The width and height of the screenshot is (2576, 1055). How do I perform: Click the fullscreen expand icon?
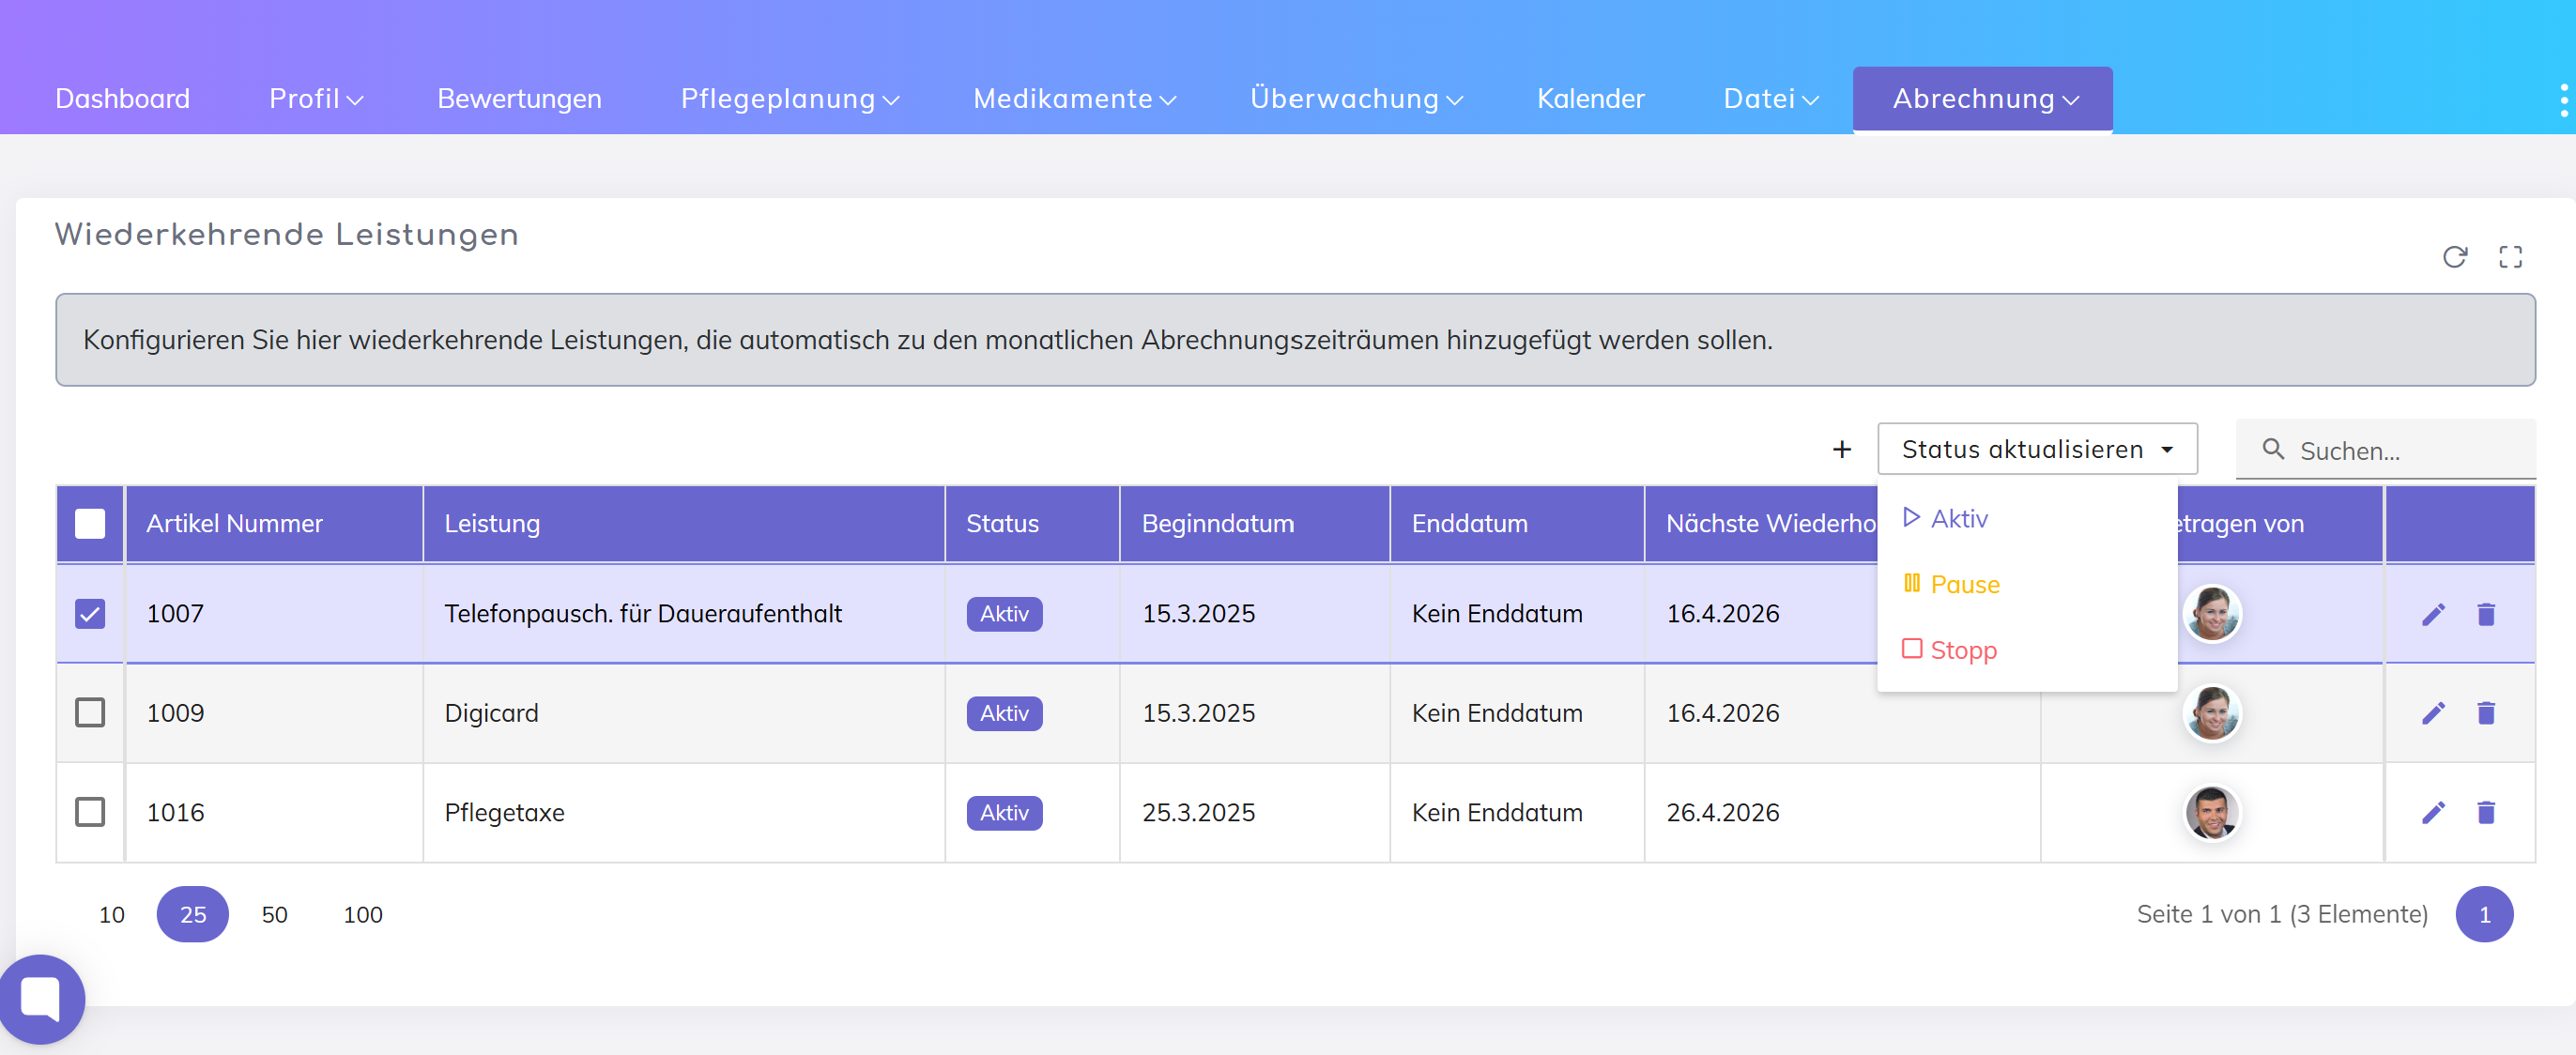pyautogui.click(x=2510, y=257)
